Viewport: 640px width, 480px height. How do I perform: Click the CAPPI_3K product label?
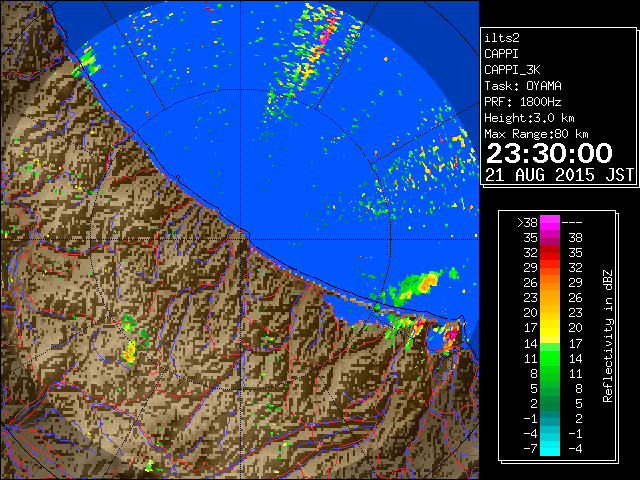point(512,70)
